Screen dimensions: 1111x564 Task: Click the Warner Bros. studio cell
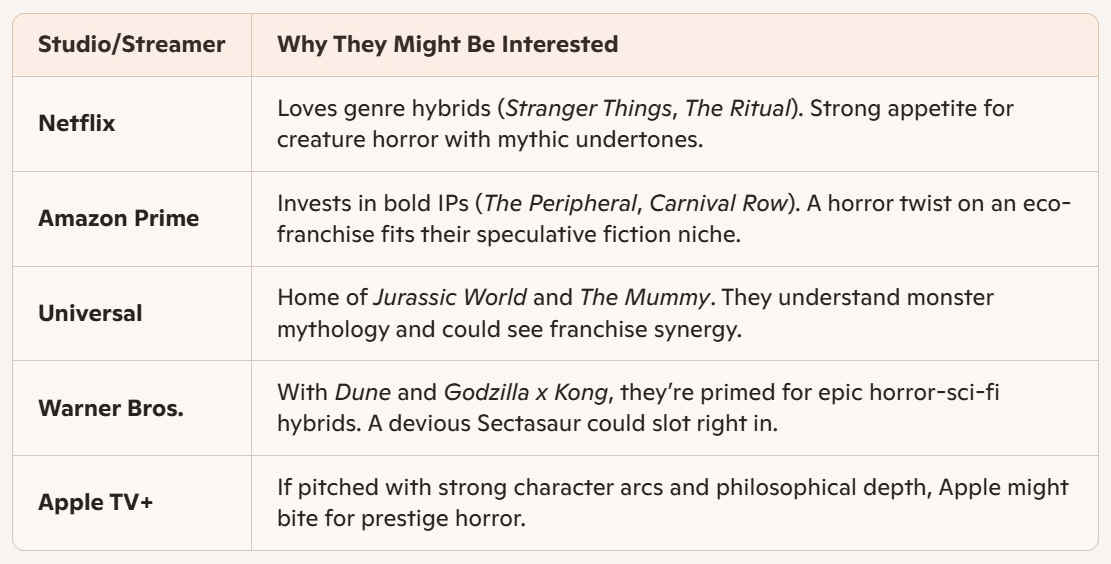(111, 409)
